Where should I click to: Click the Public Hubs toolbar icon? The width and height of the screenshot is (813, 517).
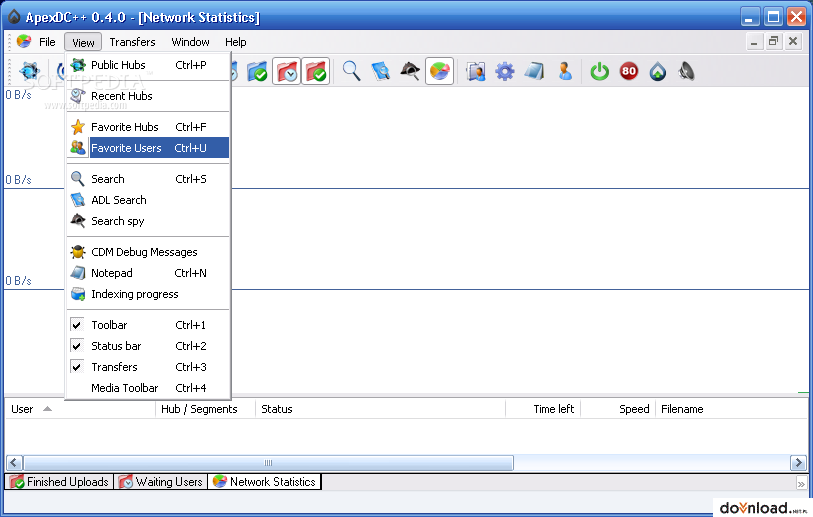pos(30,71)
